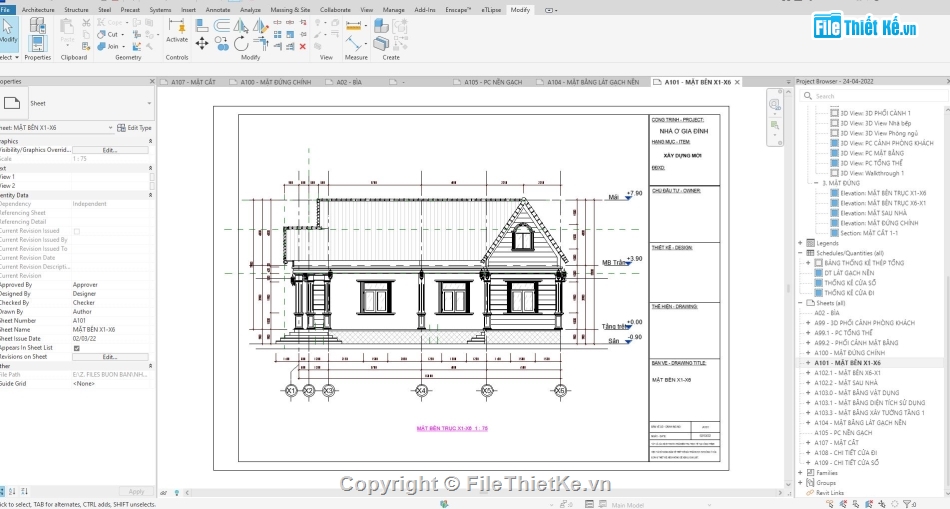This screenshot has width=950, height=509.
Task: Click the red Delete X icon
Action: (x=302, y=46)
